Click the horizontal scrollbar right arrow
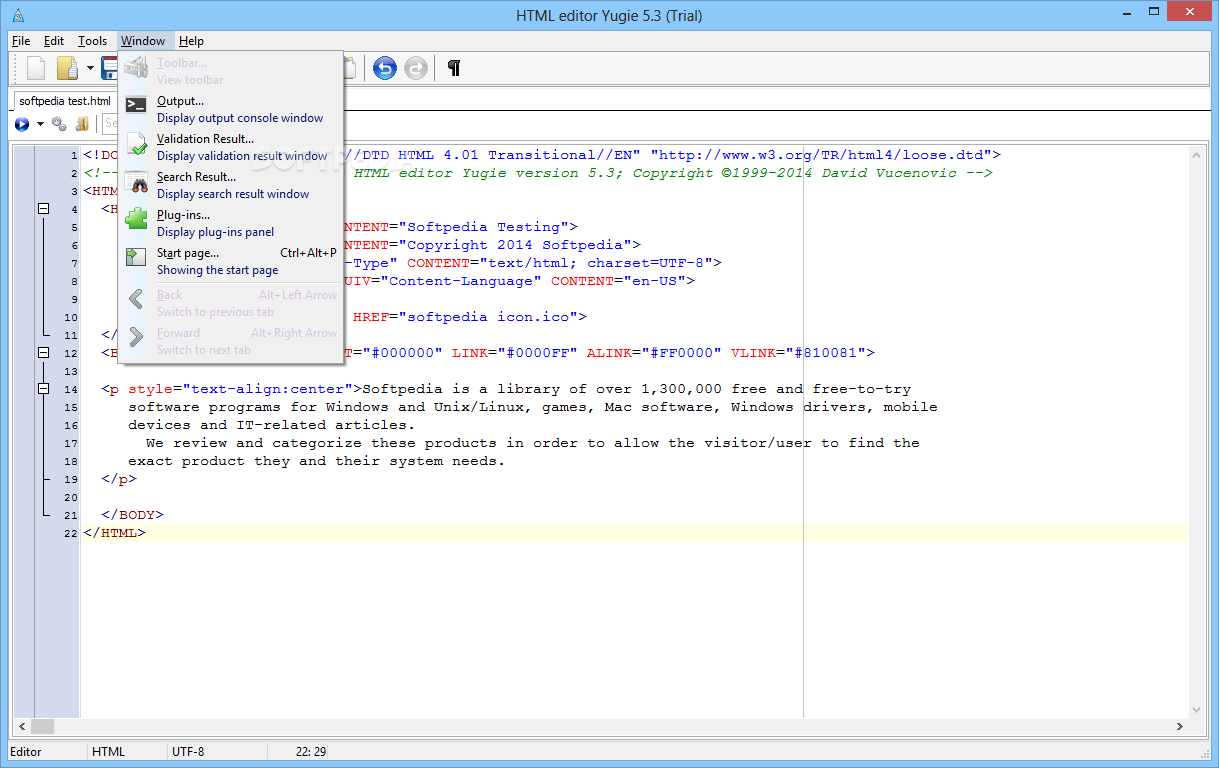 pos(1179,727)
